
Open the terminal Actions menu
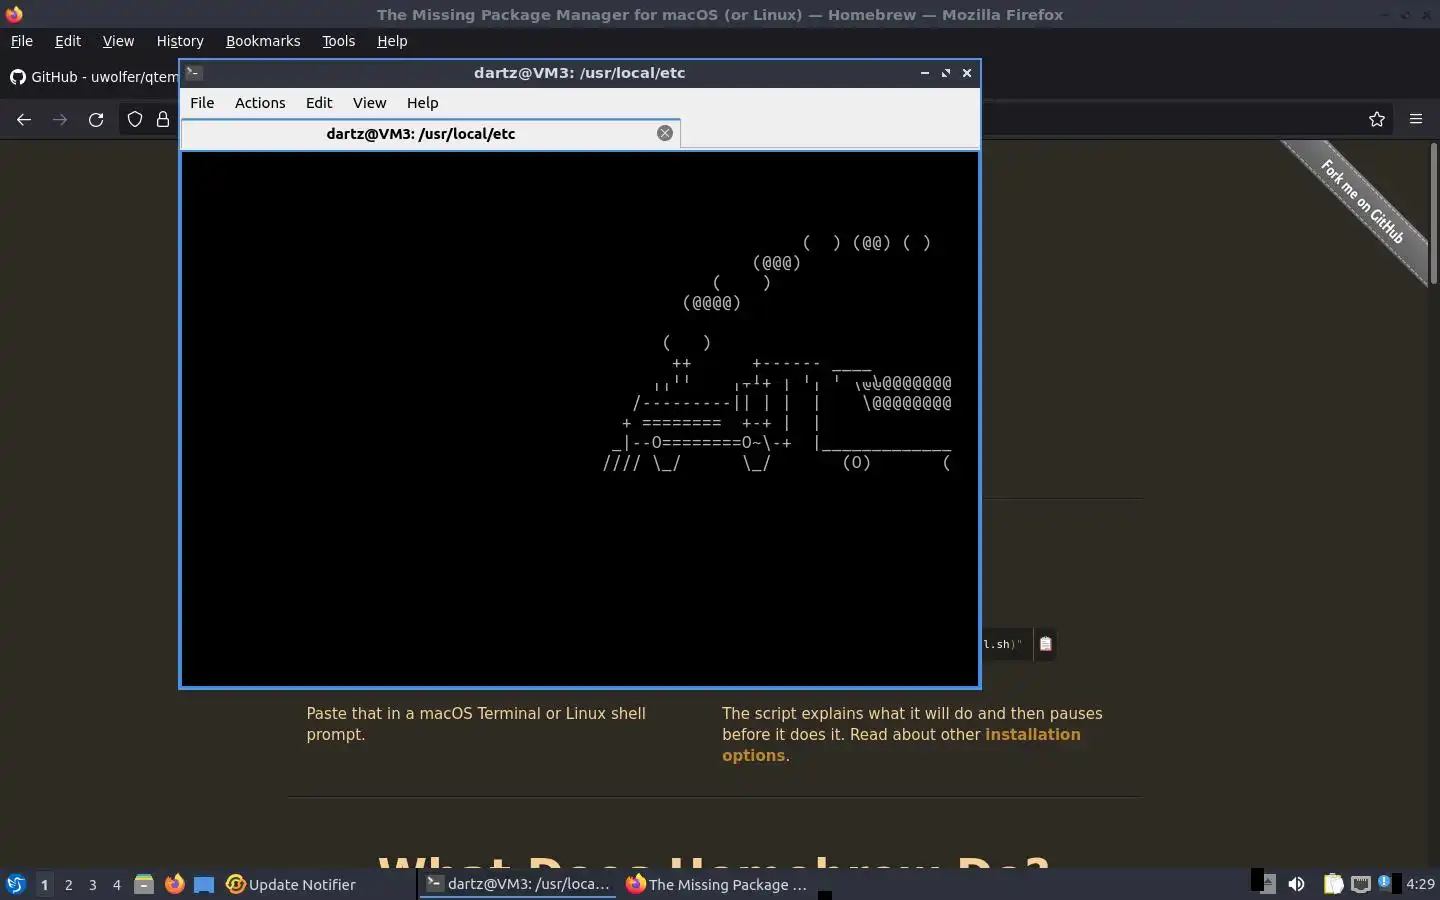(260, 103)
